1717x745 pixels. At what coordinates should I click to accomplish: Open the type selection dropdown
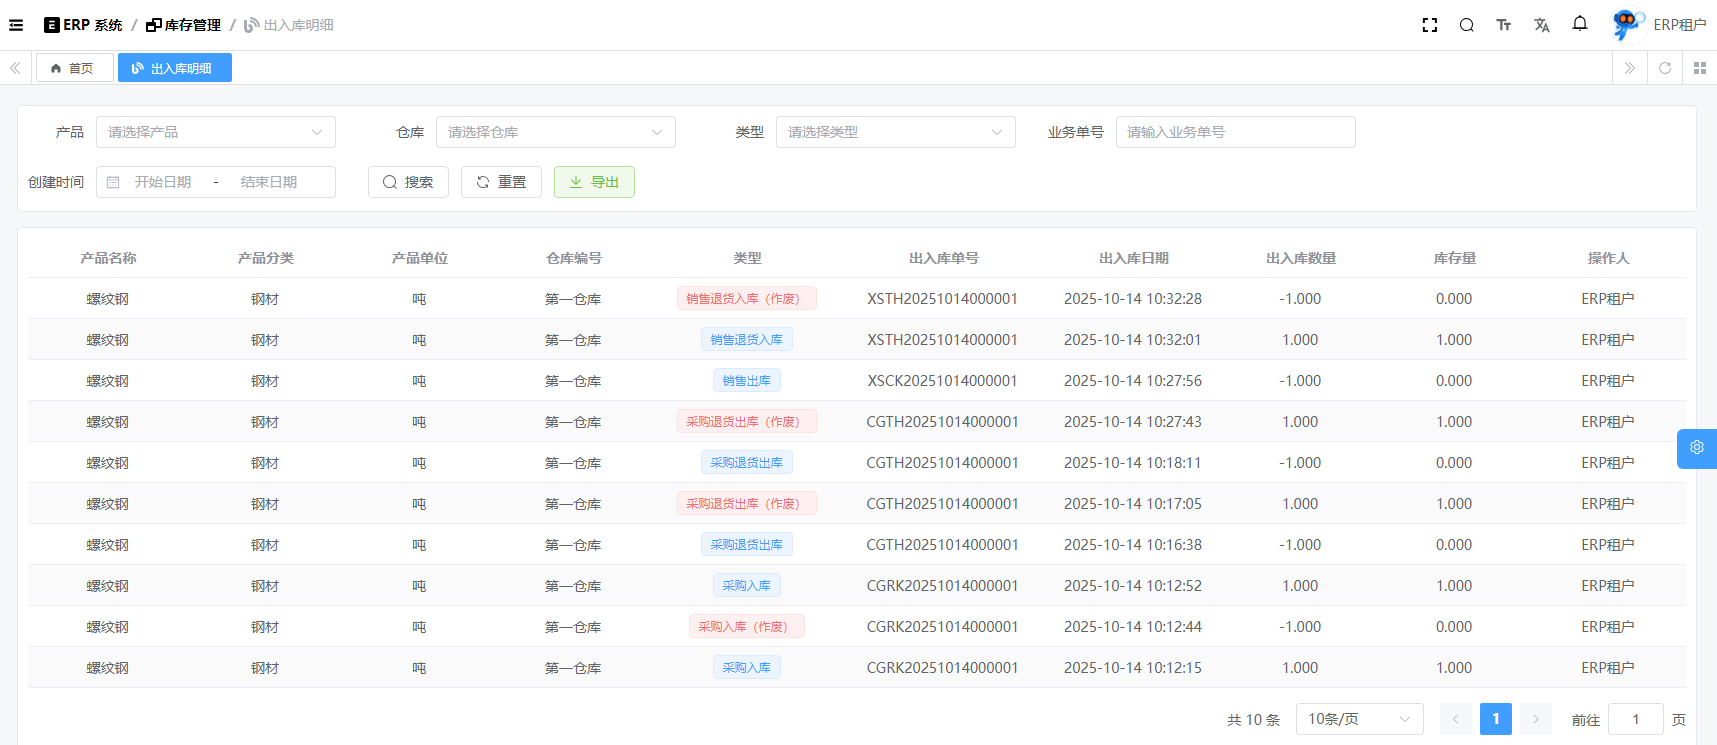point(895,132)
